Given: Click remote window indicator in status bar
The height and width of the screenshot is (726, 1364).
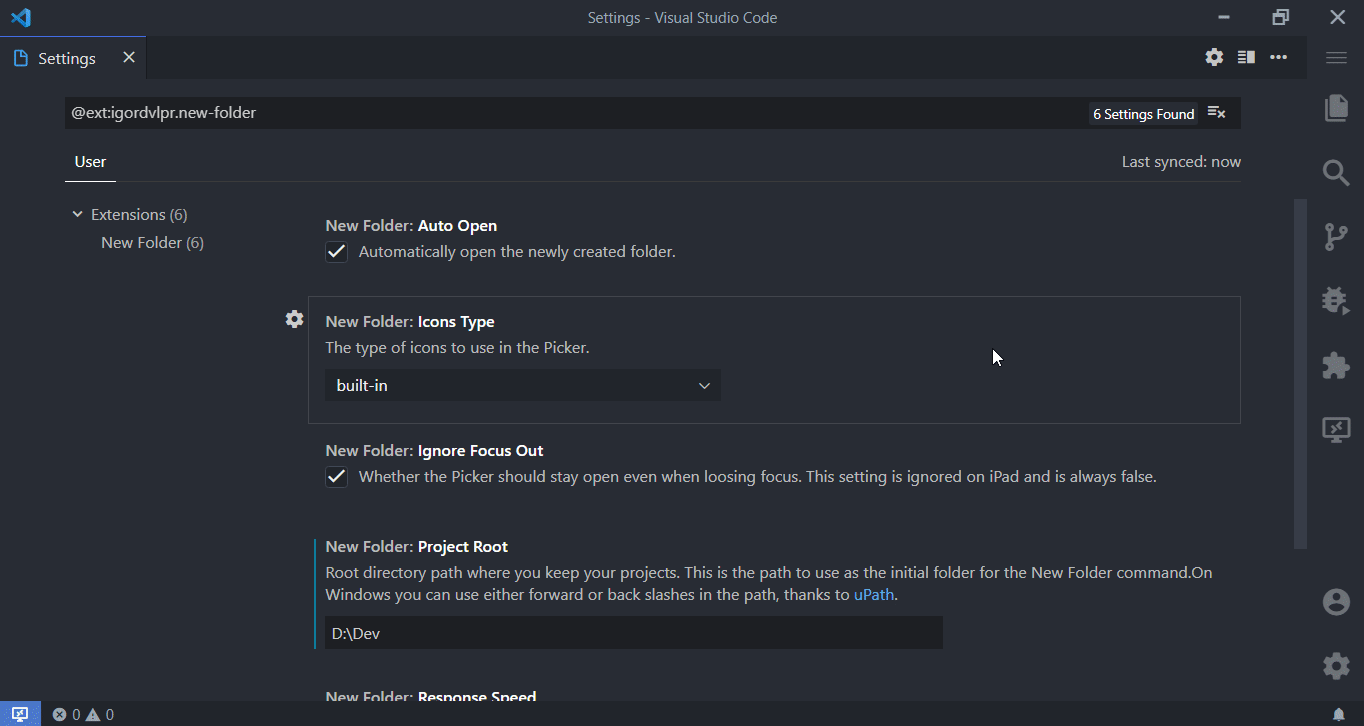Looking at the screenshot, I should click(x=20, y=714).
